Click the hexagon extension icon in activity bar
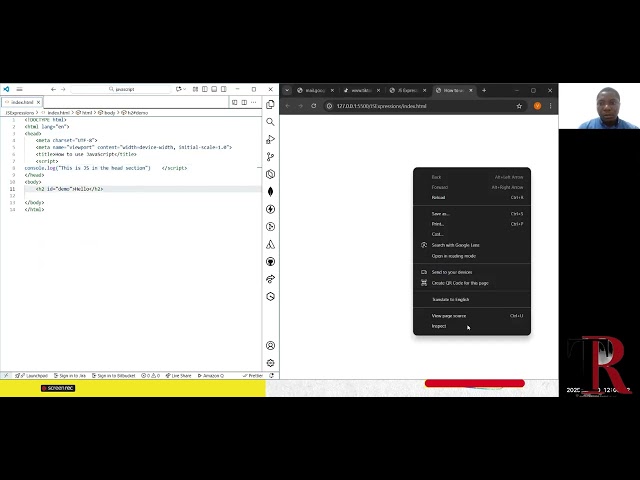The image size is (640, 480). point(270,174)
